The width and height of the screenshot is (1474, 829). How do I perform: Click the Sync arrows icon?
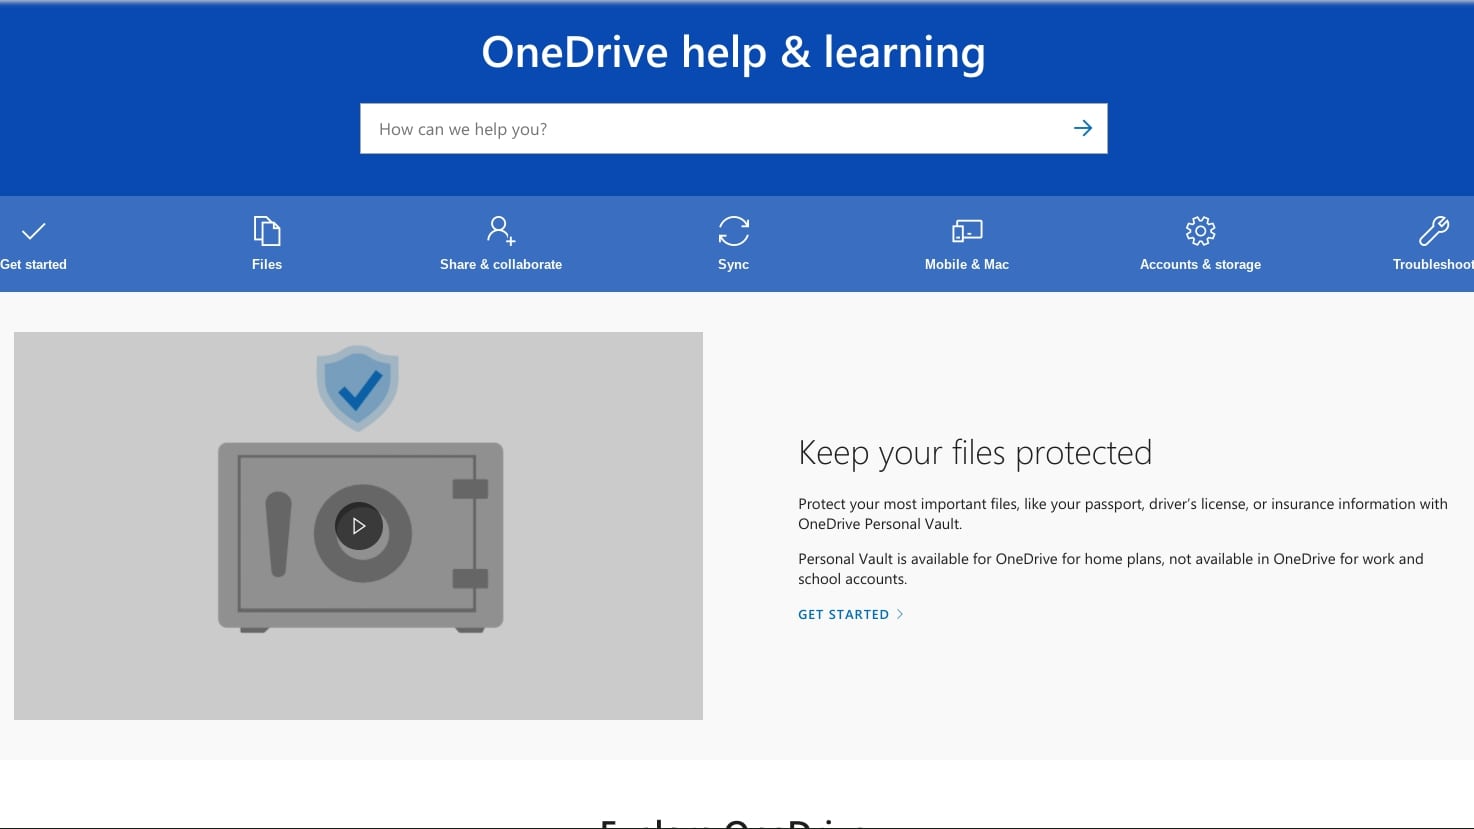[x=733, y=231]
